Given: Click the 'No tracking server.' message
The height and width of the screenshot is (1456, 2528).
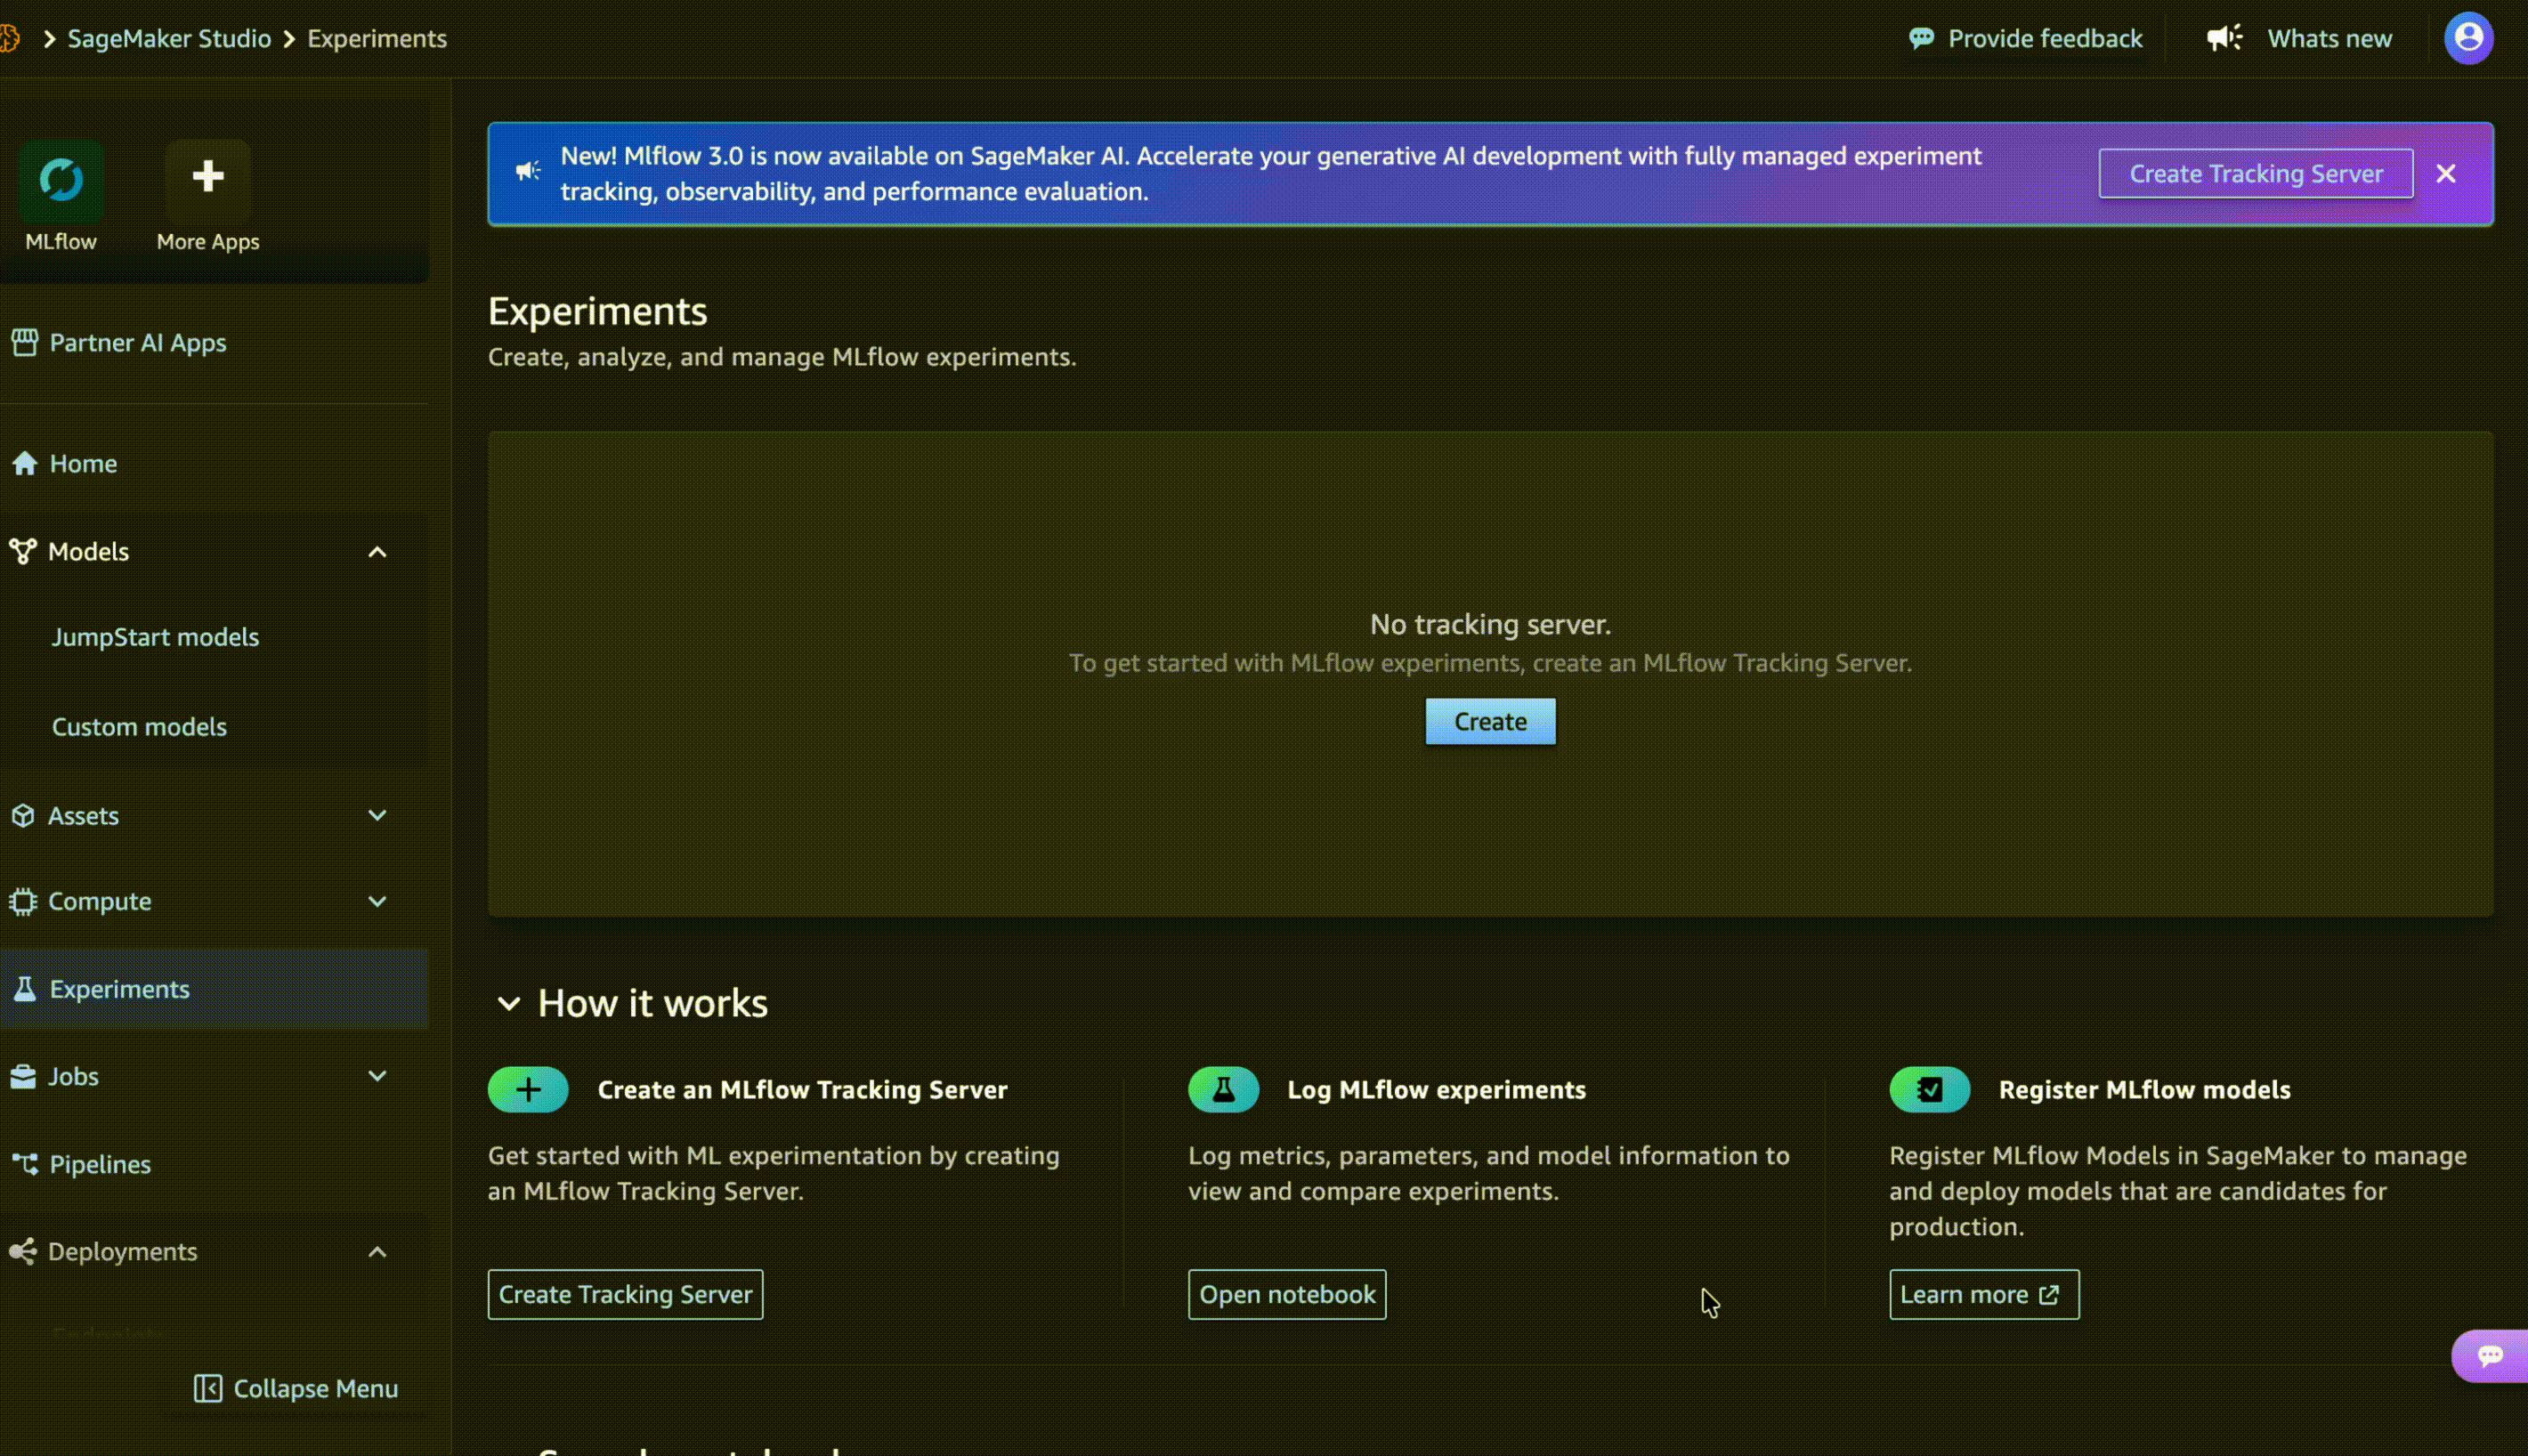Looking at the screenshot, I should click(x=1490, y=624).
